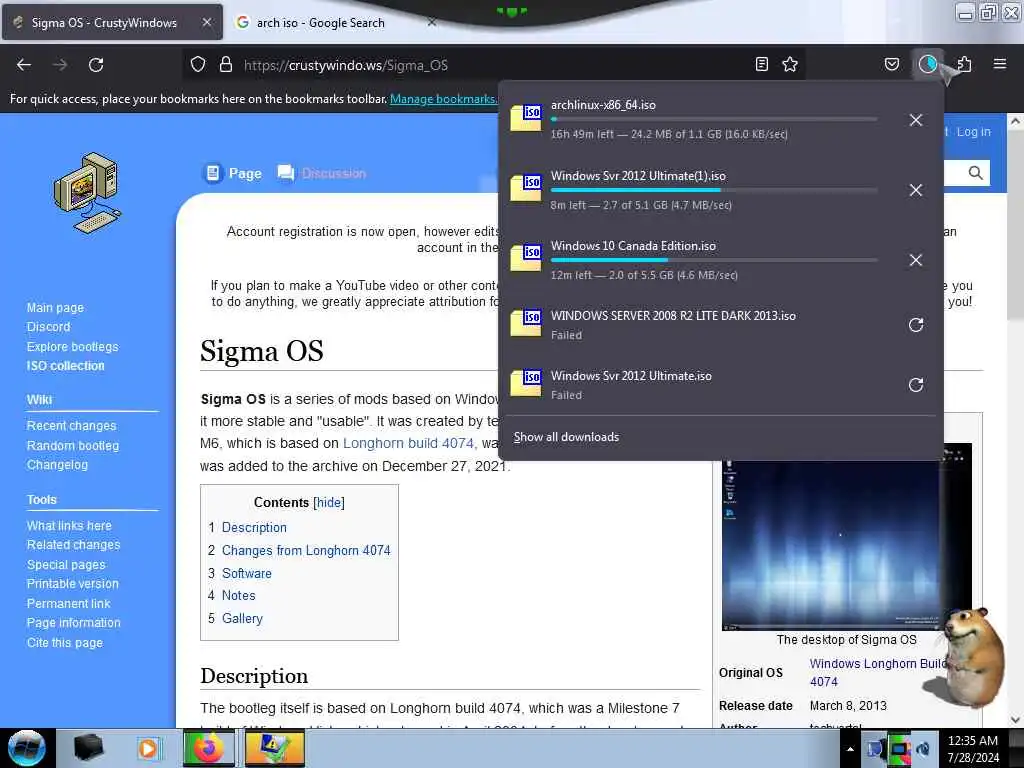Go back using the browser back arrow
Viewport: 1024px width, 768px height.
coord(24,65)
